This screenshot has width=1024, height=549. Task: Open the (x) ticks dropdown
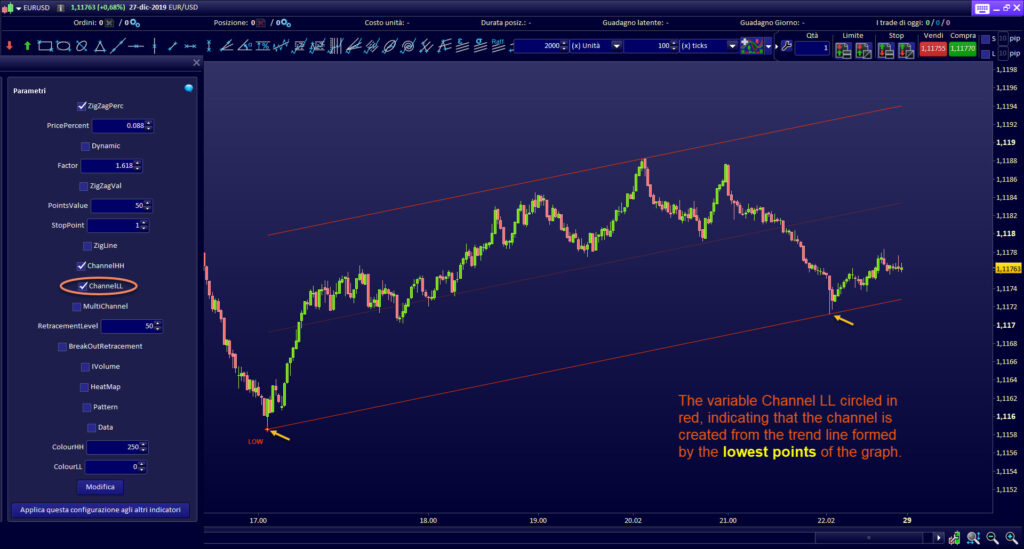tap(732, 46)
